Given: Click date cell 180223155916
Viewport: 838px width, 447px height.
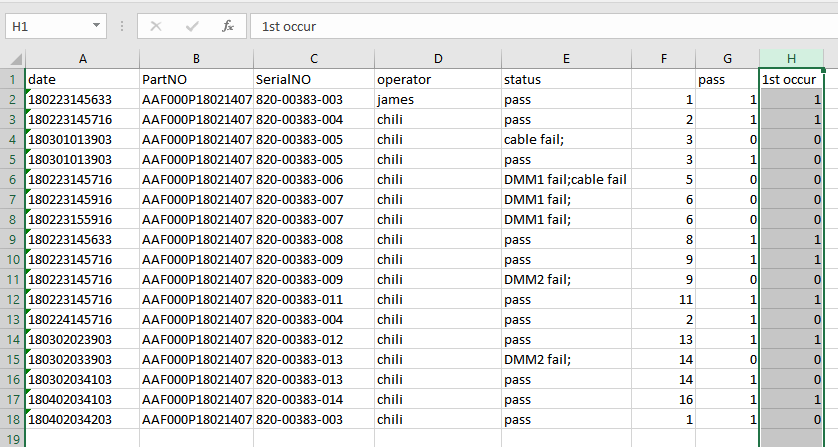Looking at the screenshot, I should pos(82,220).
